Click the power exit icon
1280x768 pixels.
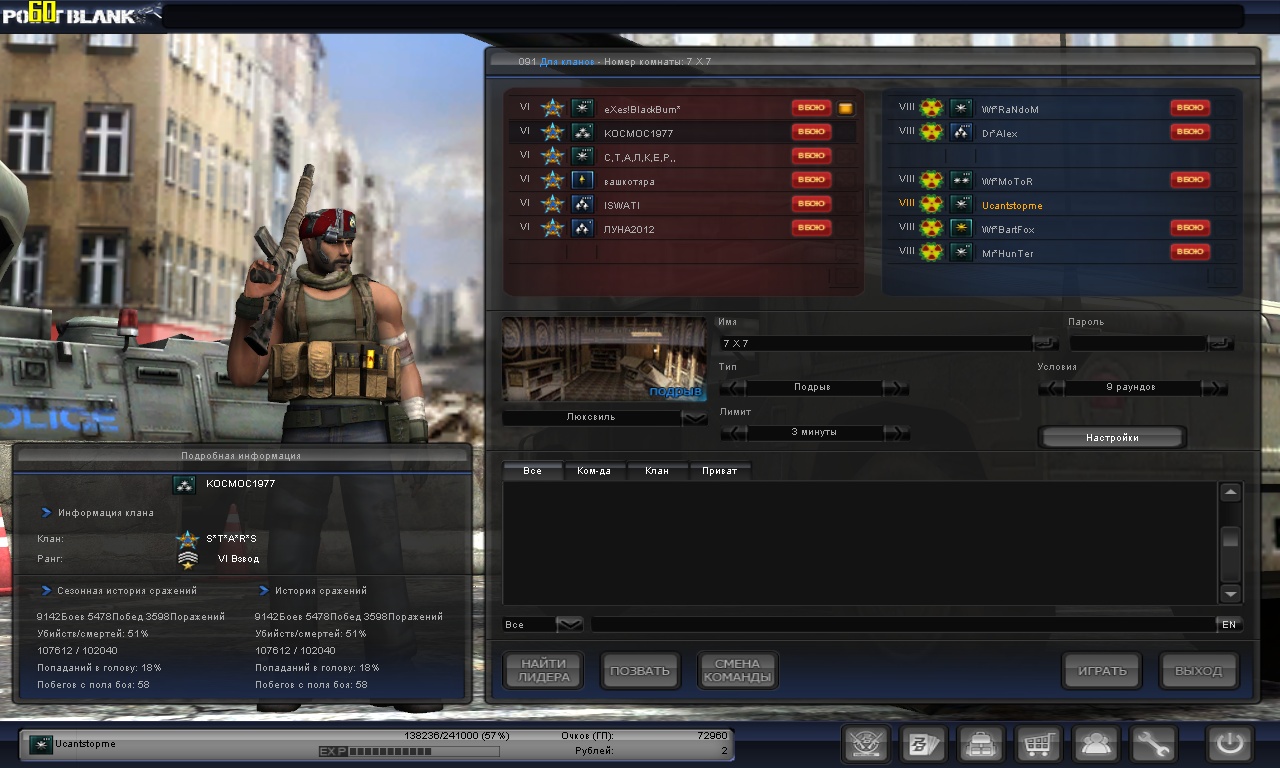pyautogui.click(x=1230, y=744)
